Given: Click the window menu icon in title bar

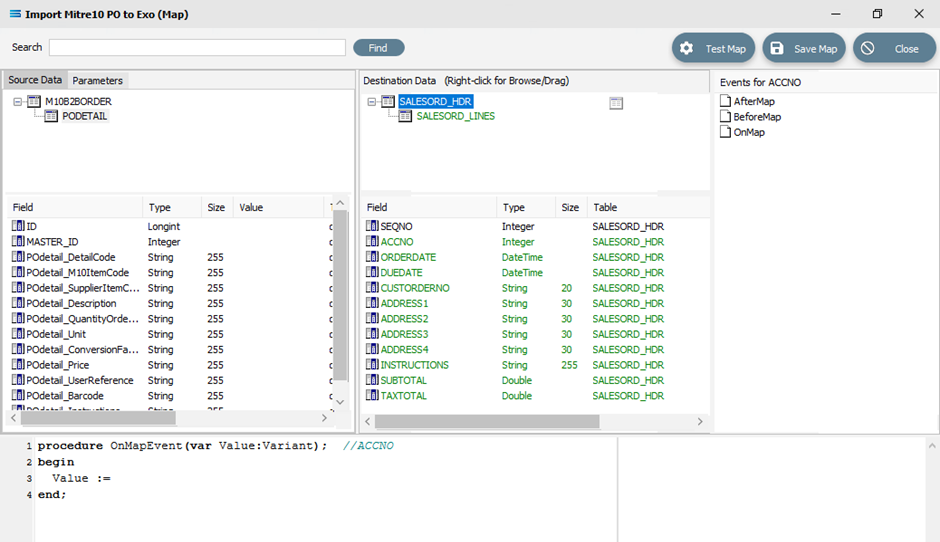Looking at the screenshot, I should (15, 14).
